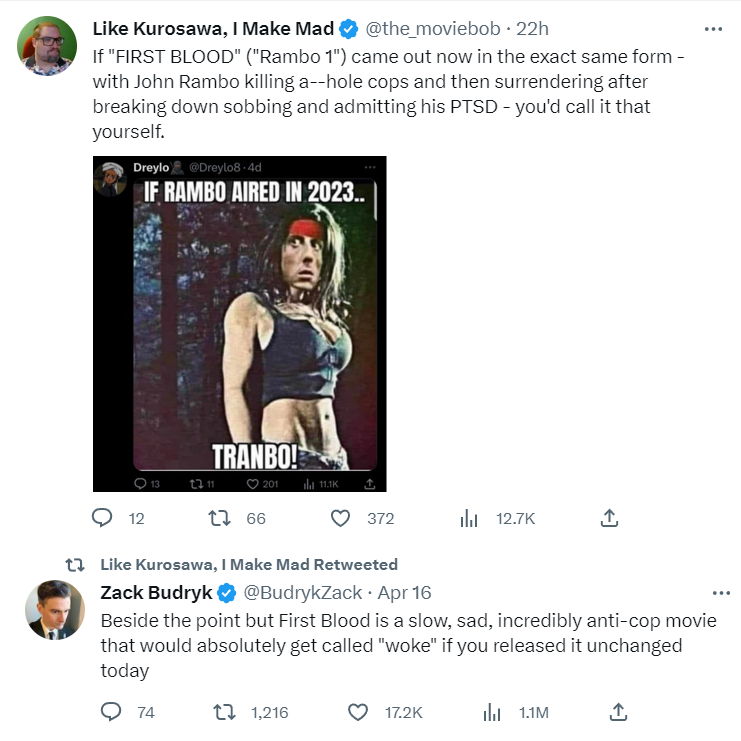Screen dimensions: 741x741
Task: Retweet the_moviebob's First Blood tweet
Action: [220, 518]
